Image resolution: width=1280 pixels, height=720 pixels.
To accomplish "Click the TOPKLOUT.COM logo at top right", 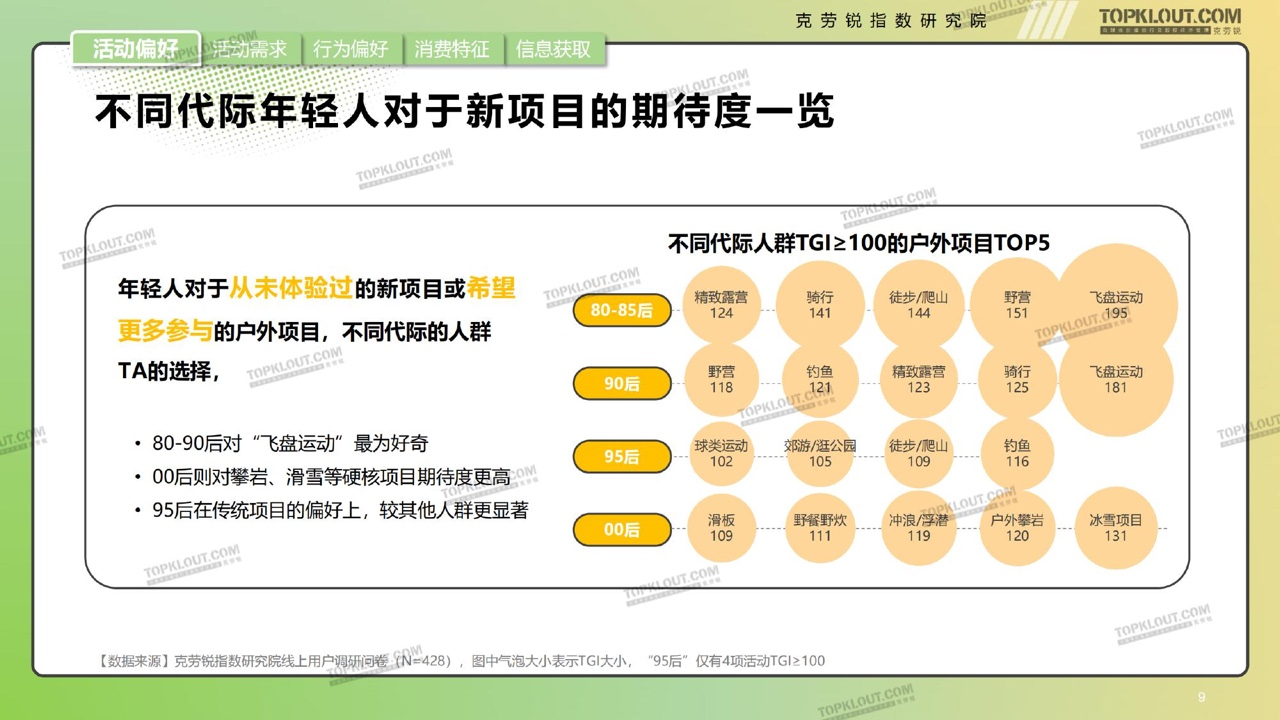I will click(1170, 20).
